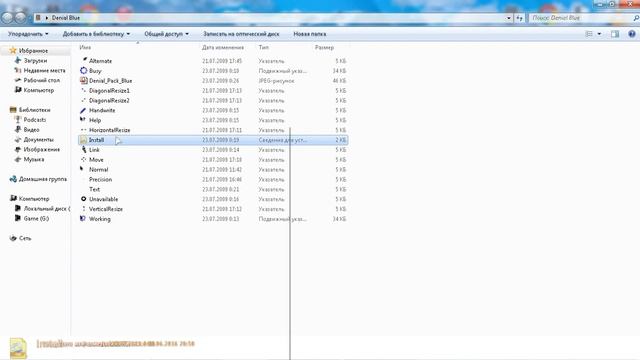Click the Forward navigation arrow
Viewport: 640px width, 360px height.
(20, 18)
